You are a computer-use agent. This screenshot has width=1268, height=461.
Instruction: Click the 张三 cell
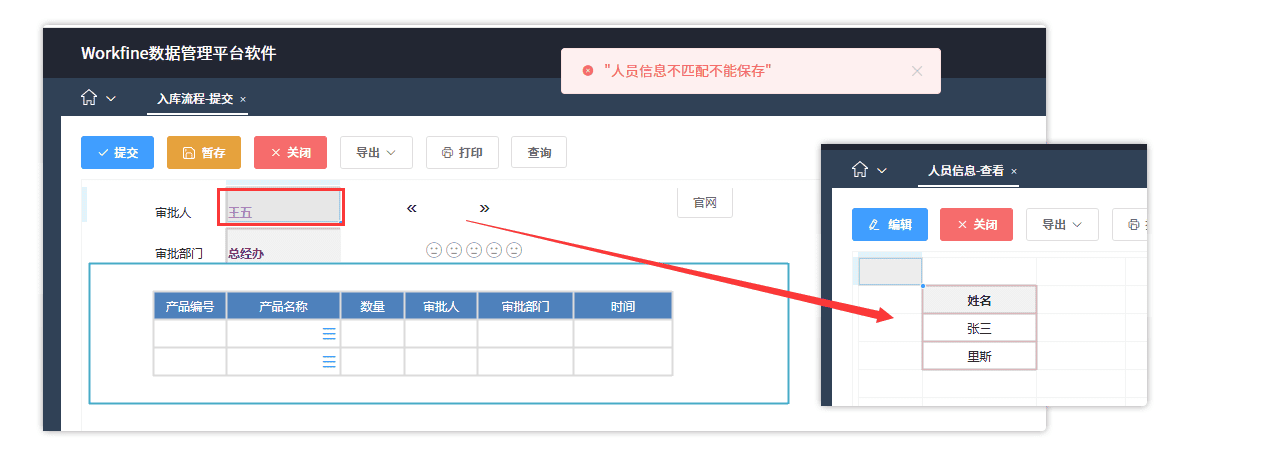979,328
